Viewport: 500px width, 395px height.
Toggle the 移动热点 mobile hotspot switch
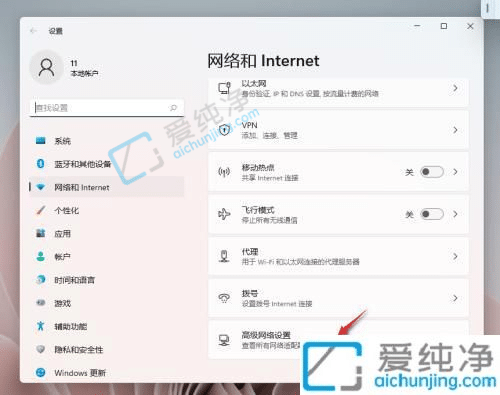click(431, 172)
